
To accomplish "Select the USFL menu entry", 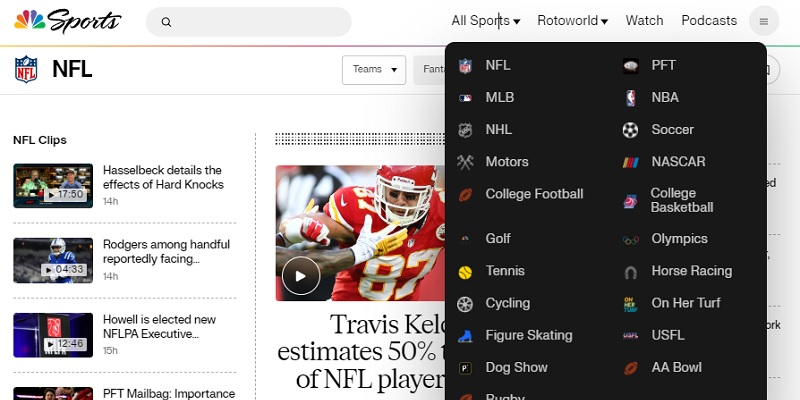I will coord(667,335).
